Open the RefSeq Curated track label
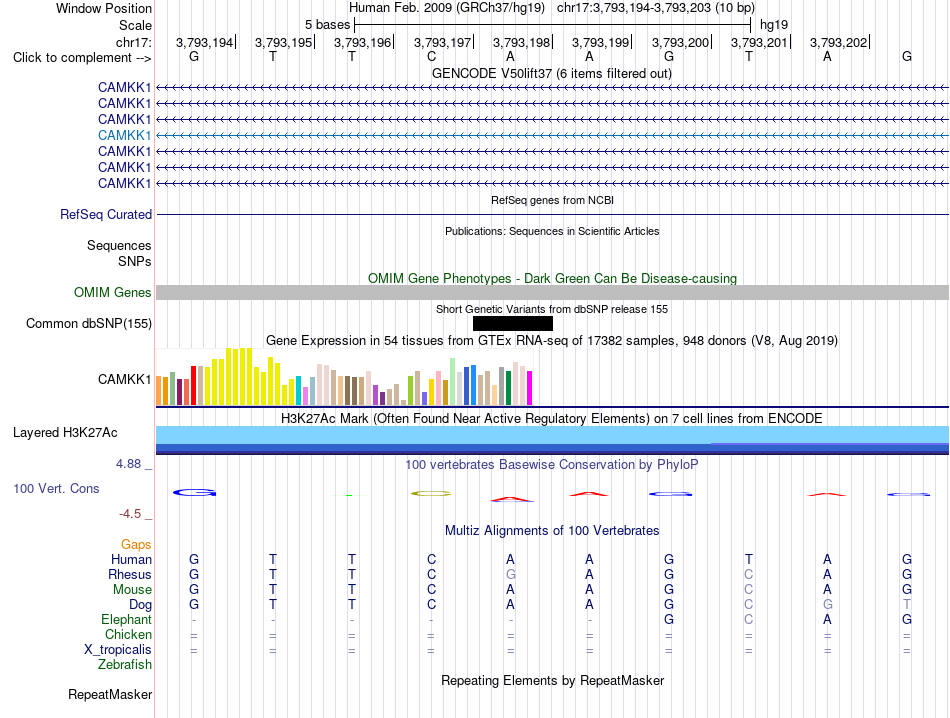 106,214
